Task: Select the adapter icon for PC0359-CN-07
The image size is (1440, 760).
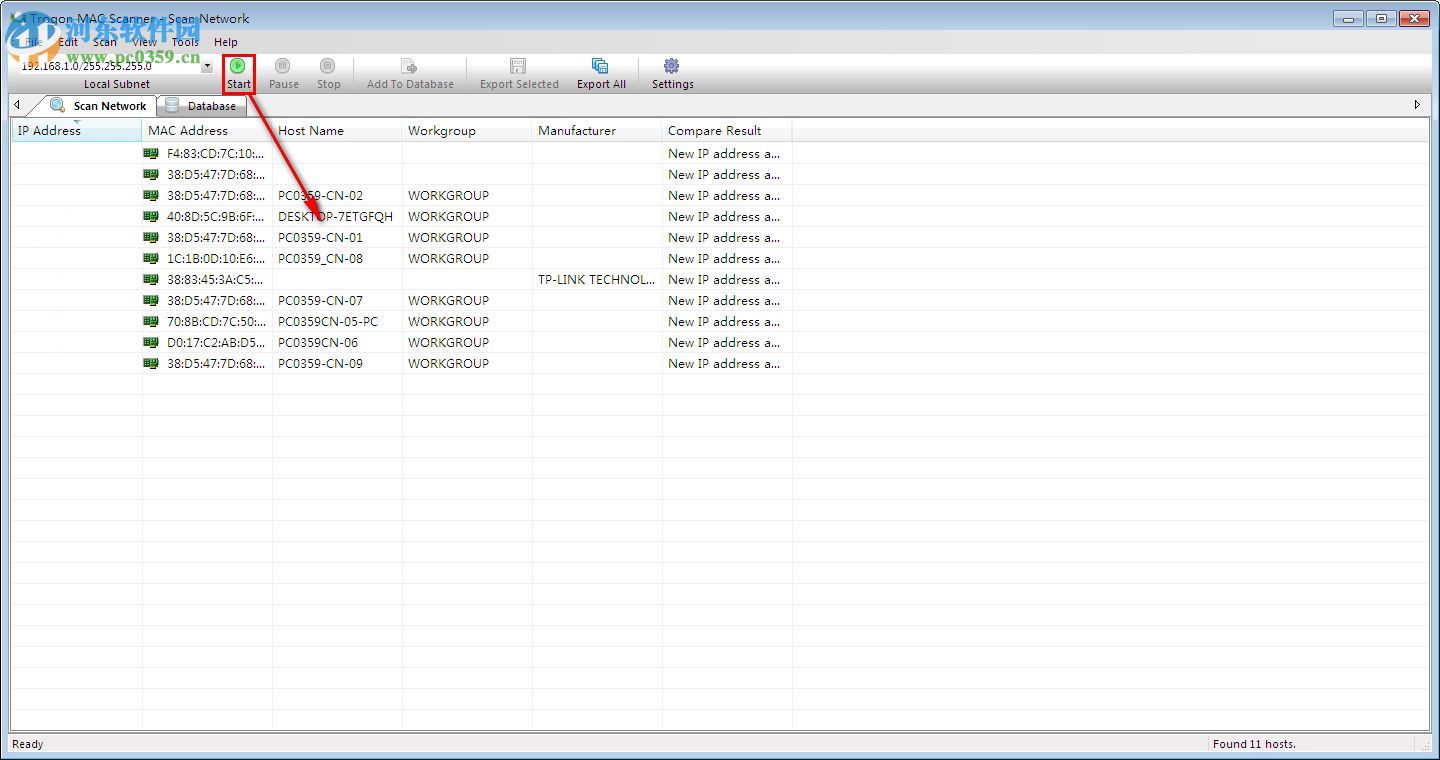Action: click(x=151, y=300)
